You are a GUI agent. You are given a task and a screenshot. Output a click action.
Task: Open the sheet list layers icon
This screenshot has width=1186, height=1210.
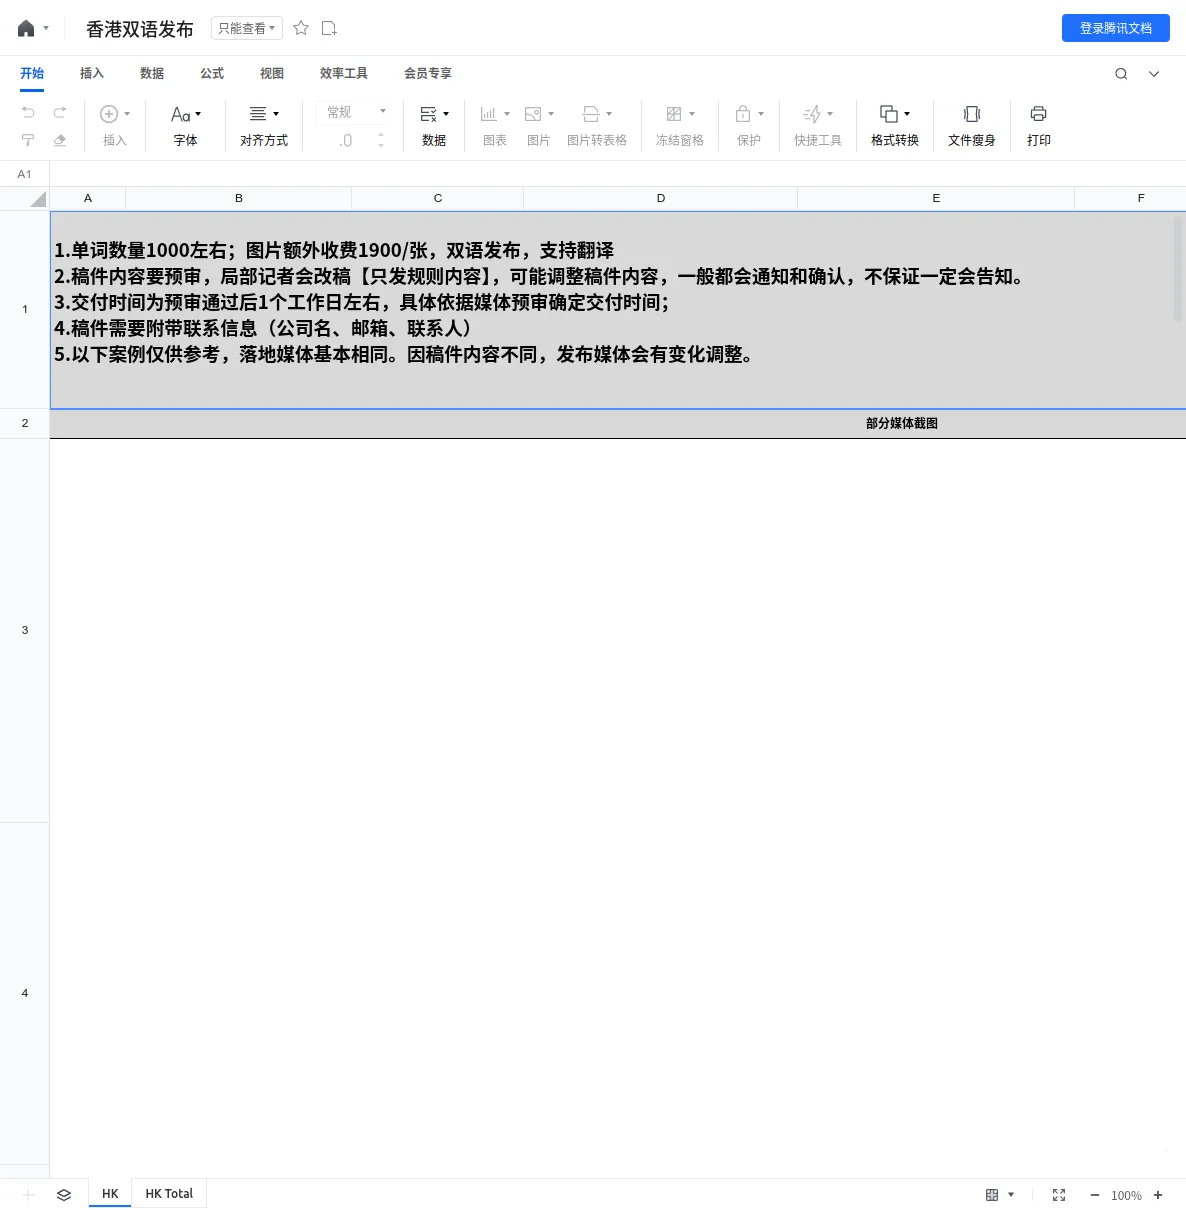64,1195
